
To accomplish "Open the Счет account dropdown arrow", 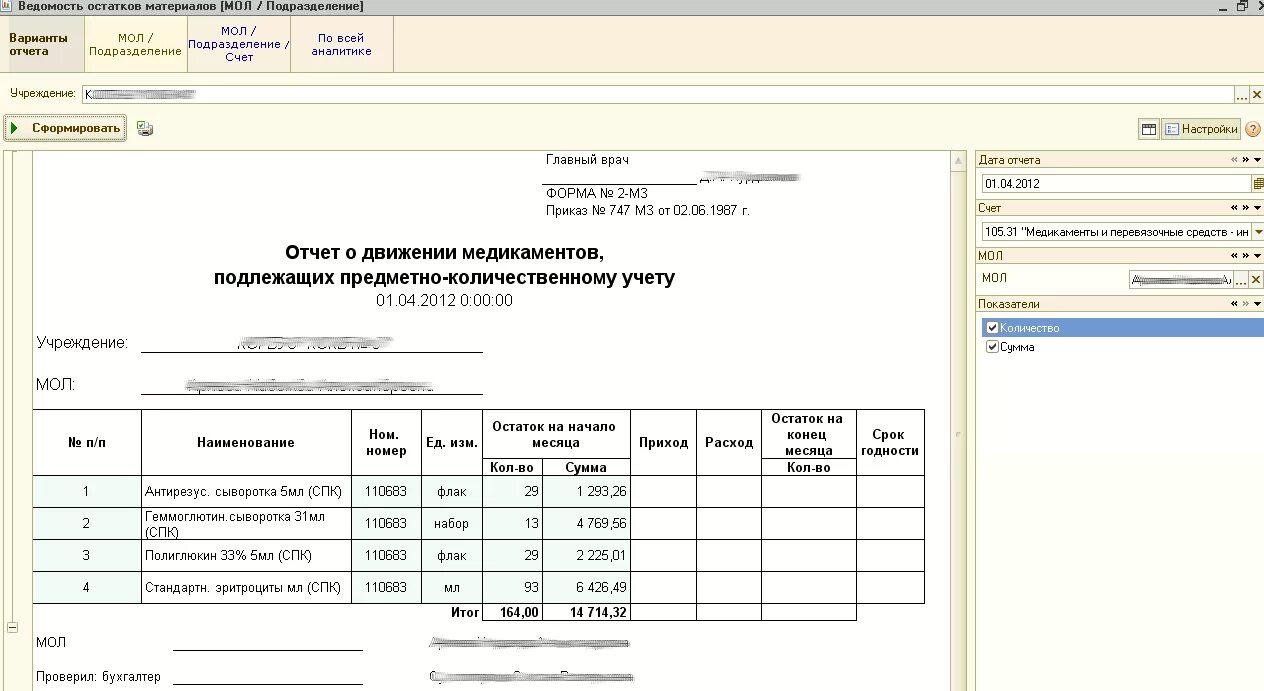I will coord(1257,232).
